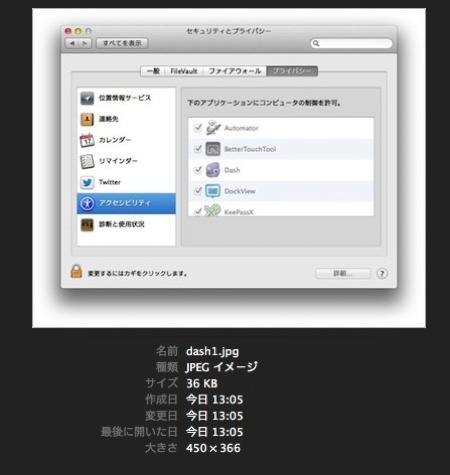Screen dimensions: 450x475
Task: Click the Automator name text
Action: click(x=241, y=128)
